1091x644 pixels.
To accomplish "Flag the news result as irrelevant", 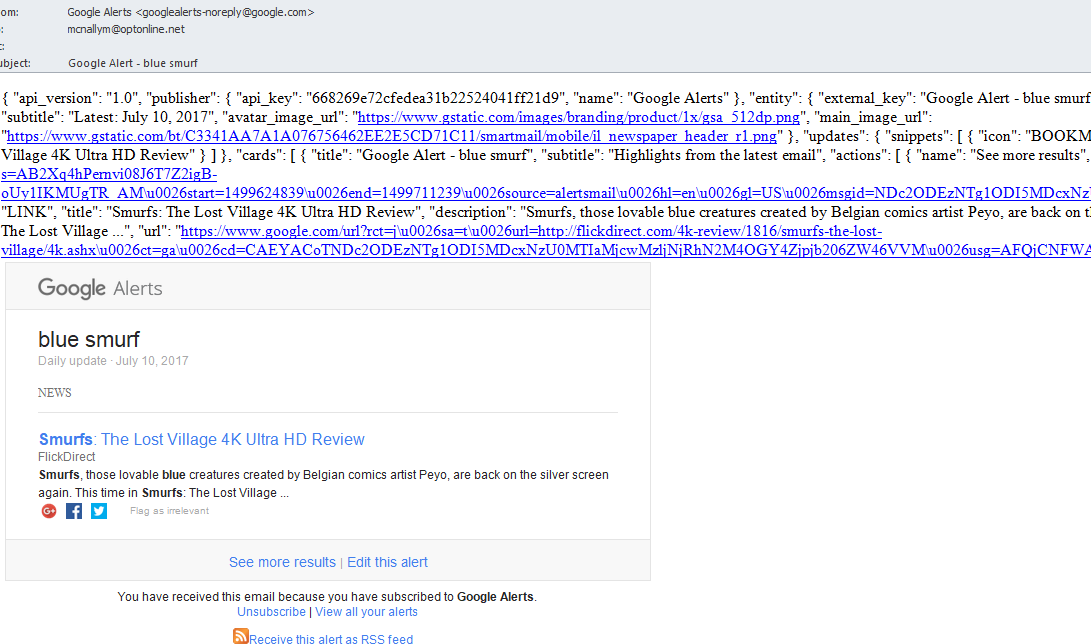I will pyautogui.click(x=169, y=511).
